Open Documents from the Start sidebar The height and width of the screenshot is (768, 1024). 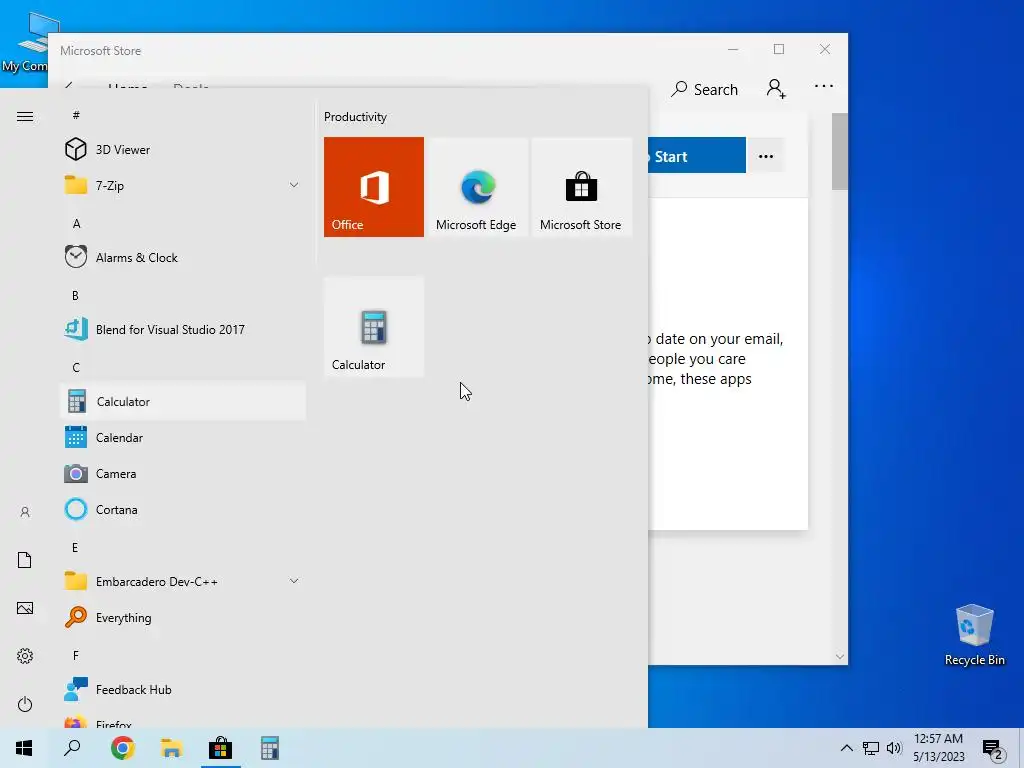(25, 560)
